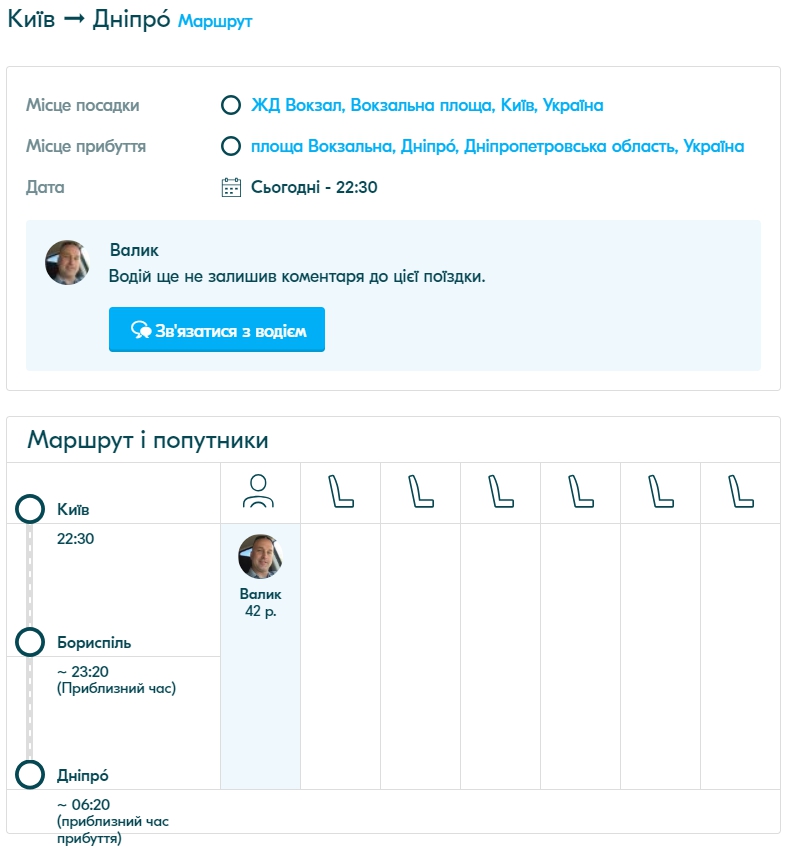Open ЖД Вокзал boarding address link

(427, 105)
